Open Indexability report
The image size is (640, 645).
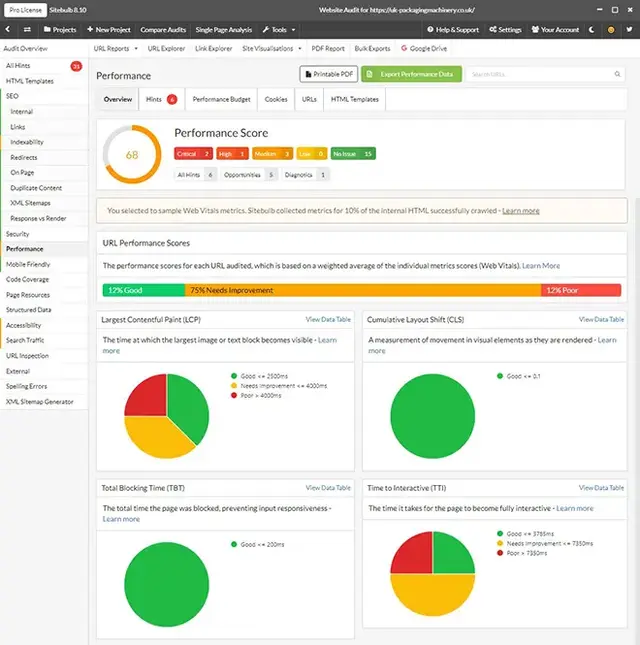point(27,142)
